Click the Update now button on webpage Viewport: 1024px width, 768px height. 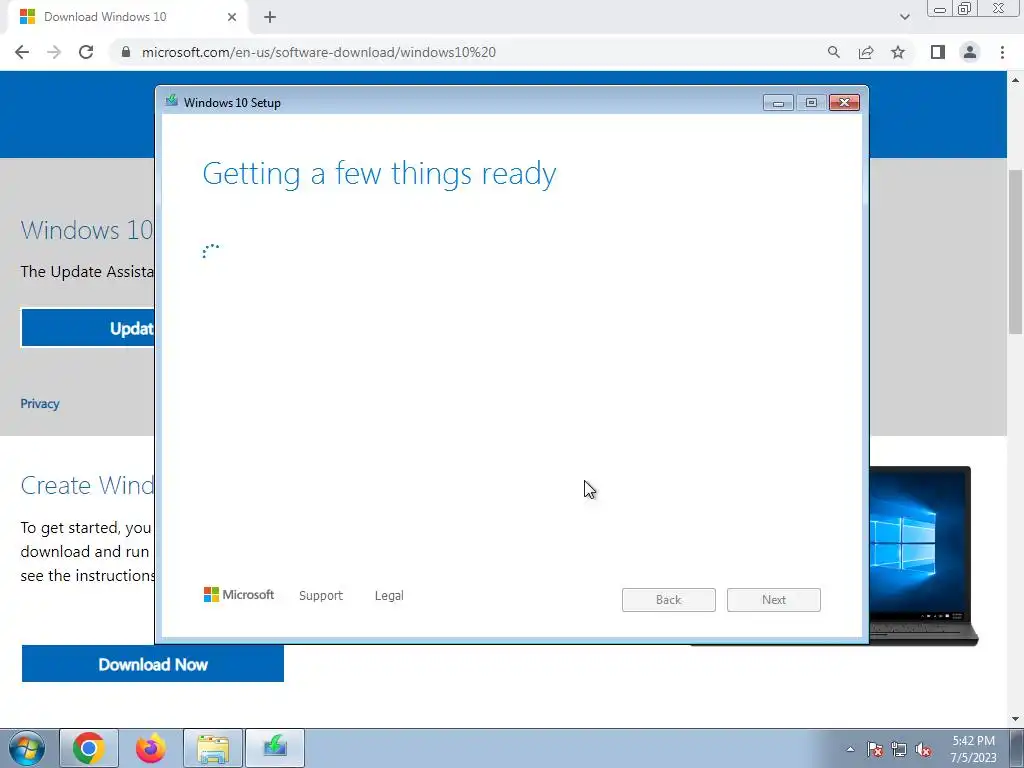coord(88,328)
